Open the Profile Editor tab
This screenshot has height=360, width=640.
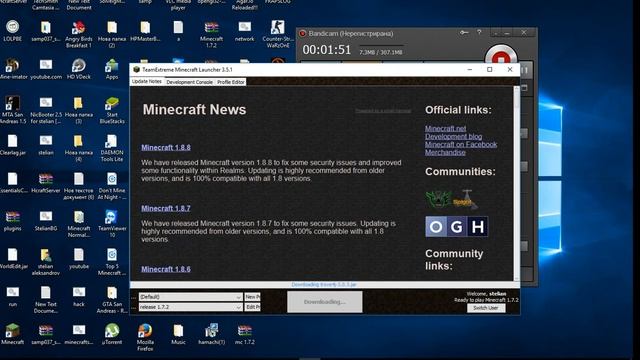231,82
